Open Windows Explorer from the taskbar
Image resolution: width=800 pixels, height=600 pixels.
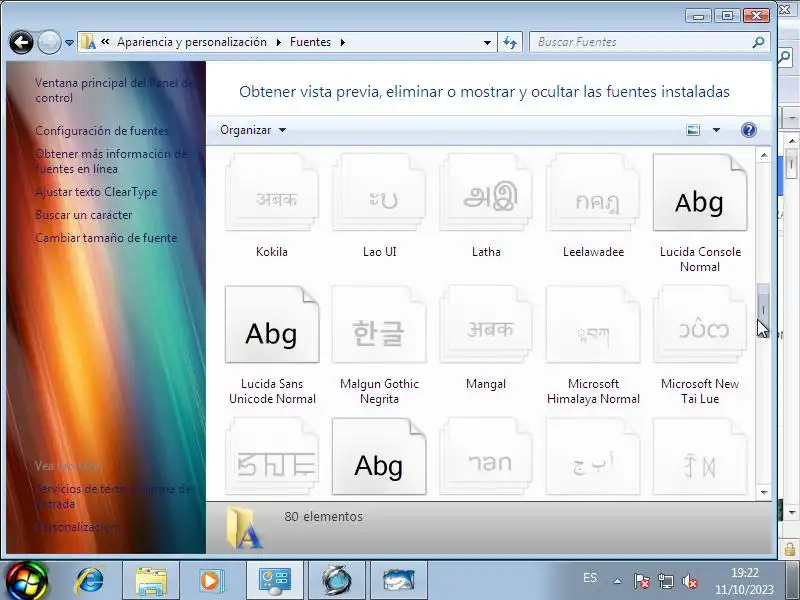[151, 581]
